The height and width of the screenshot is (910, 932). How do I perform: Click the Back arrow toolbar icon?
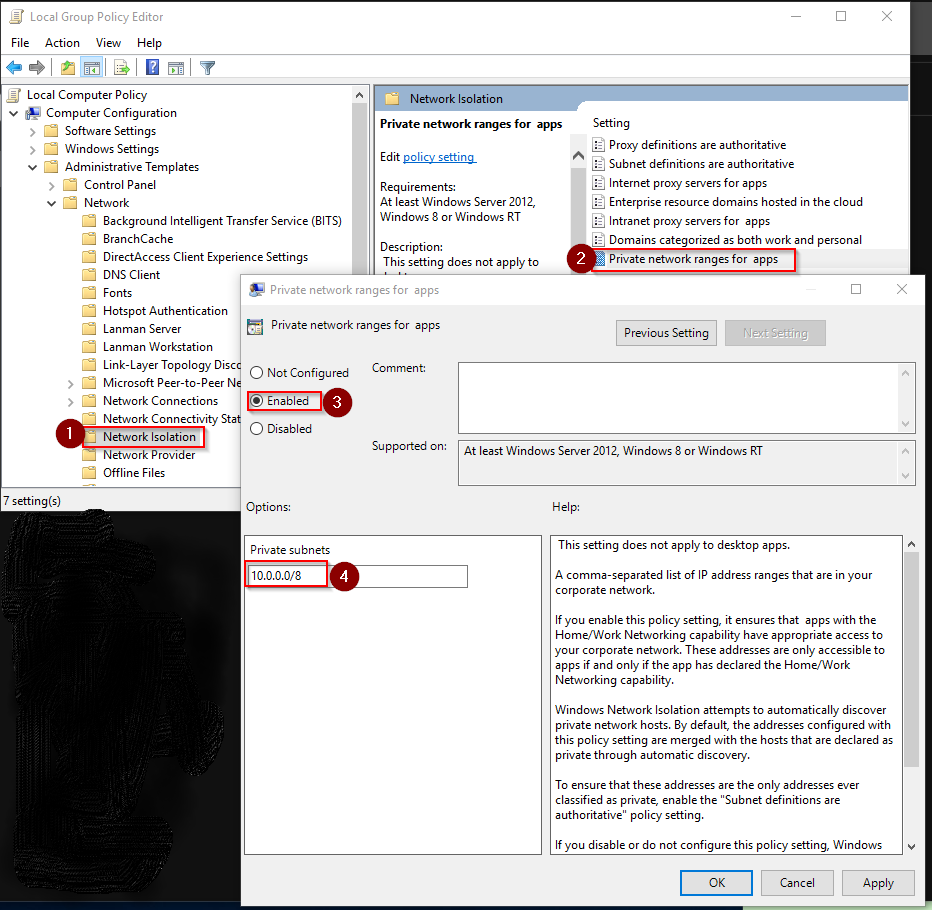(14, 68)
